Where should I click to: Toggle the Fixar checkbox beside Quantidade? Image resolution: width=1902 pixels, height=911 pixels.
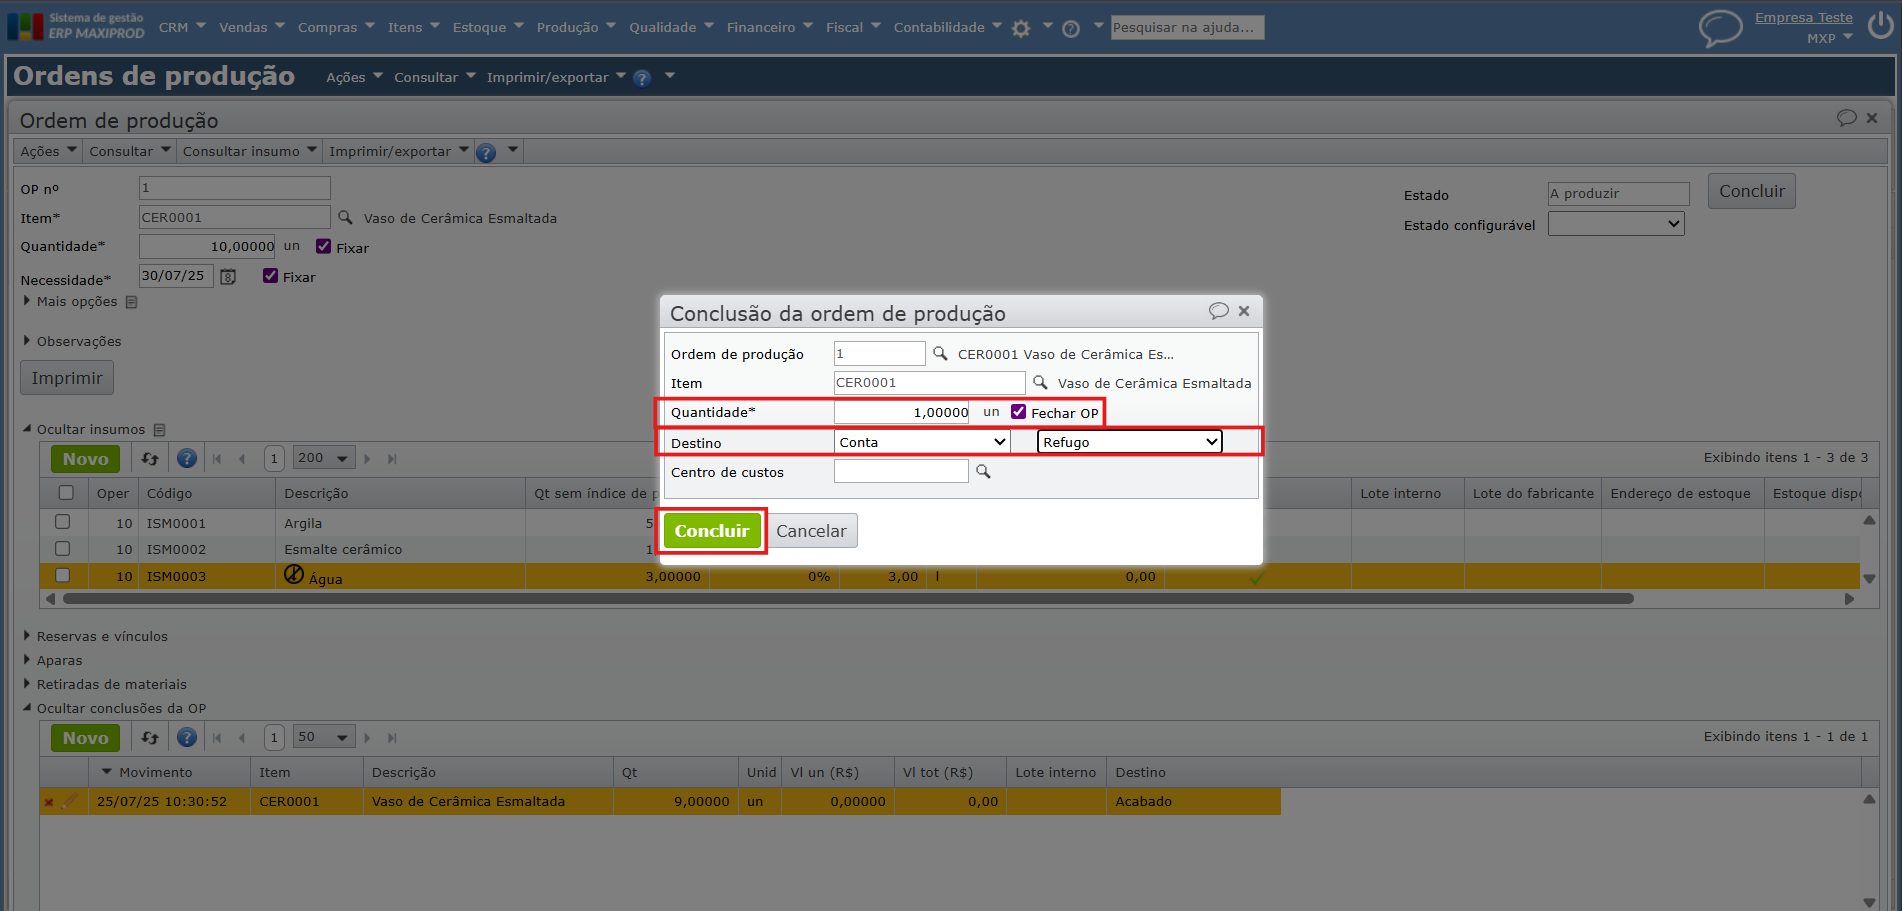click(x=324, y=246)
